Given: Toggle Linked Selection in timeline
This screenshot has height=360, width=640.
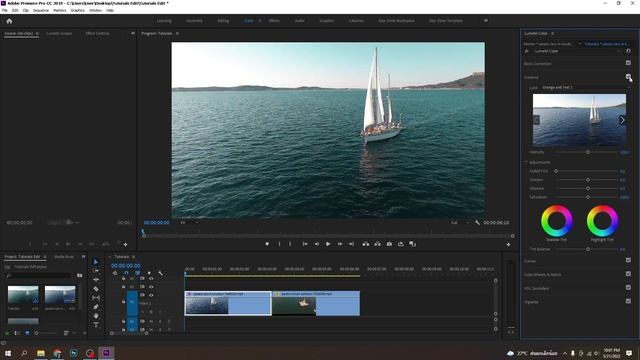Looking at the screenshot, I should 138,273.
